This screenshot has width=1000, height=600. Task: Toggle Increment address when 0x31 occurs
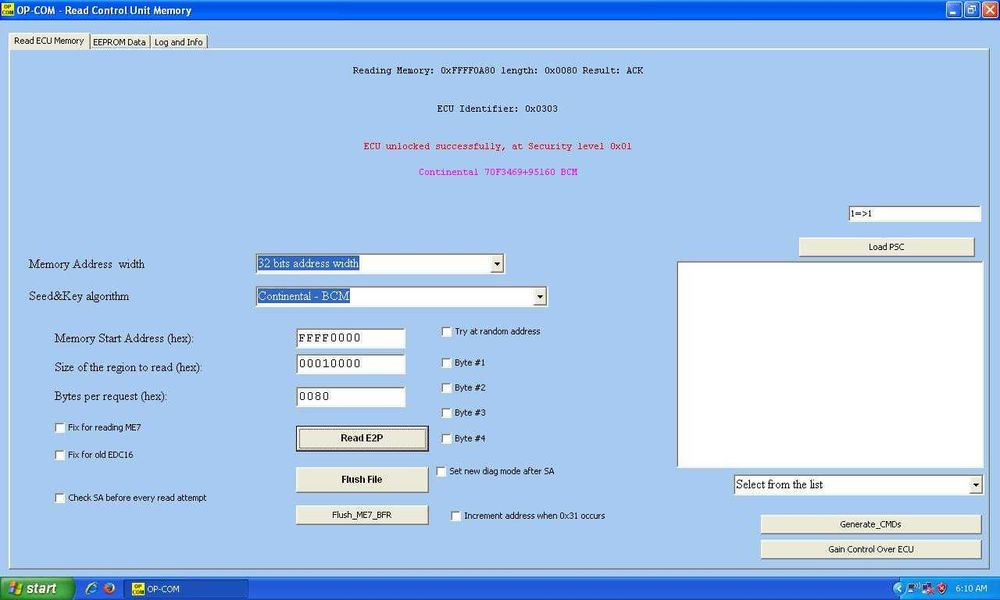[x=456, y=516]
